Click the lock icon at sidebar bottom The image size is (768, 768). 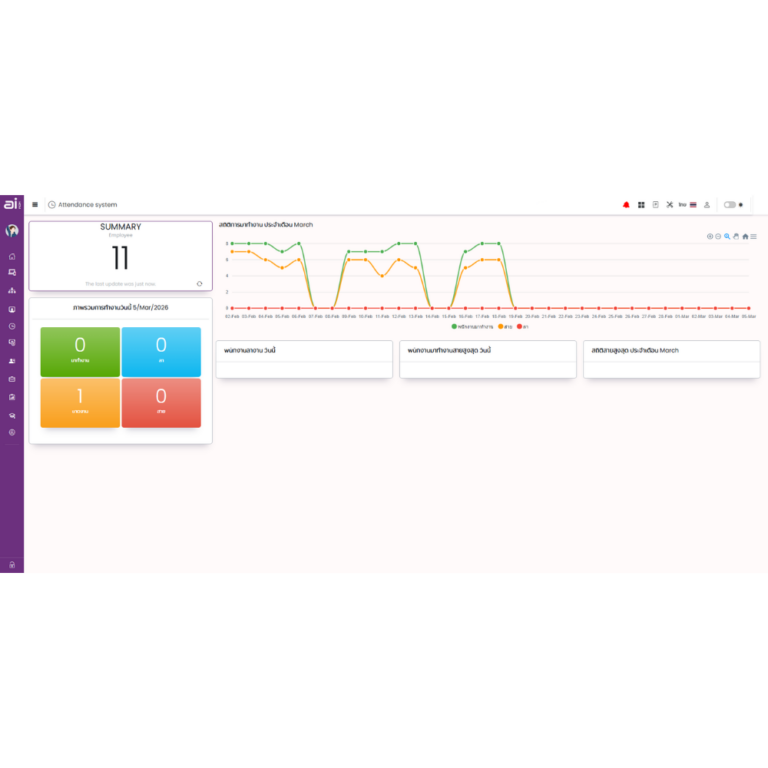tap(12, 564)
